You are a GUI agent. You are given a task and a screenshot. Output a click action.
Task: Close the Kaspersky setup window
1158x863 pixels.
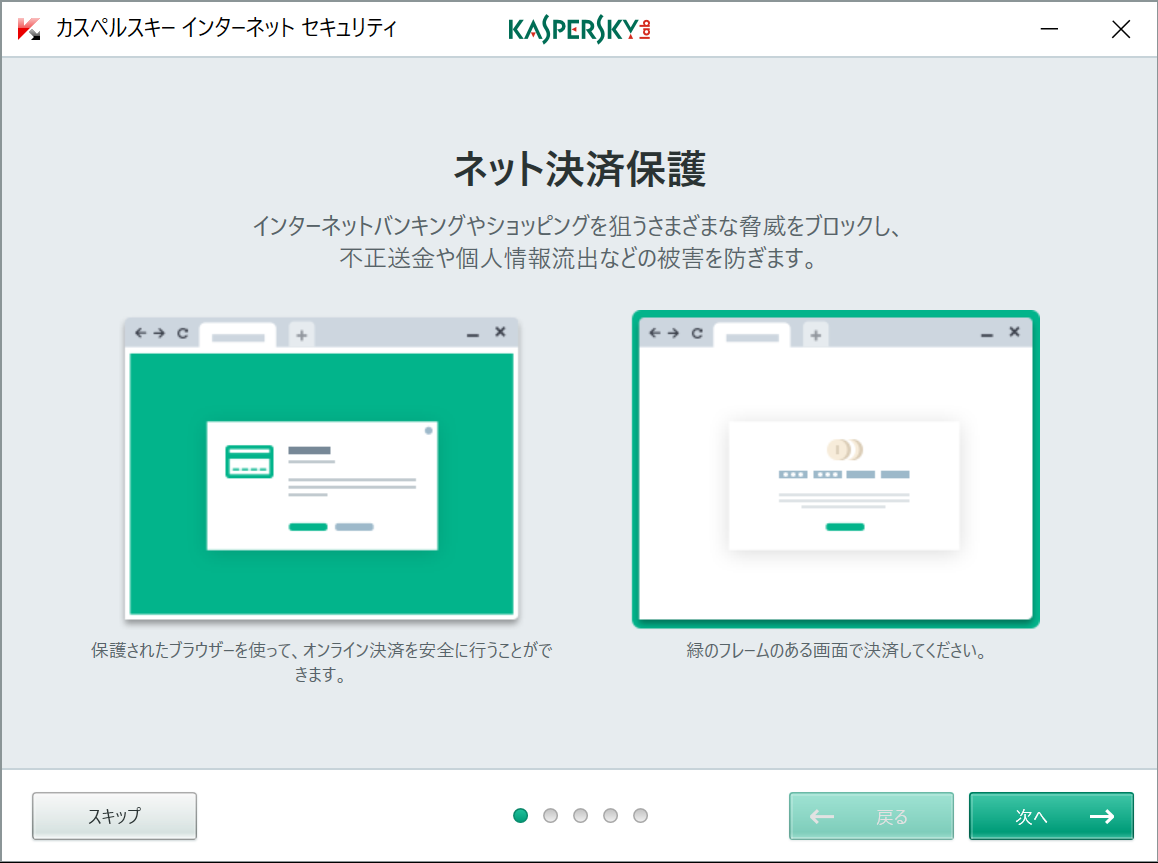tap(1121, 29)
